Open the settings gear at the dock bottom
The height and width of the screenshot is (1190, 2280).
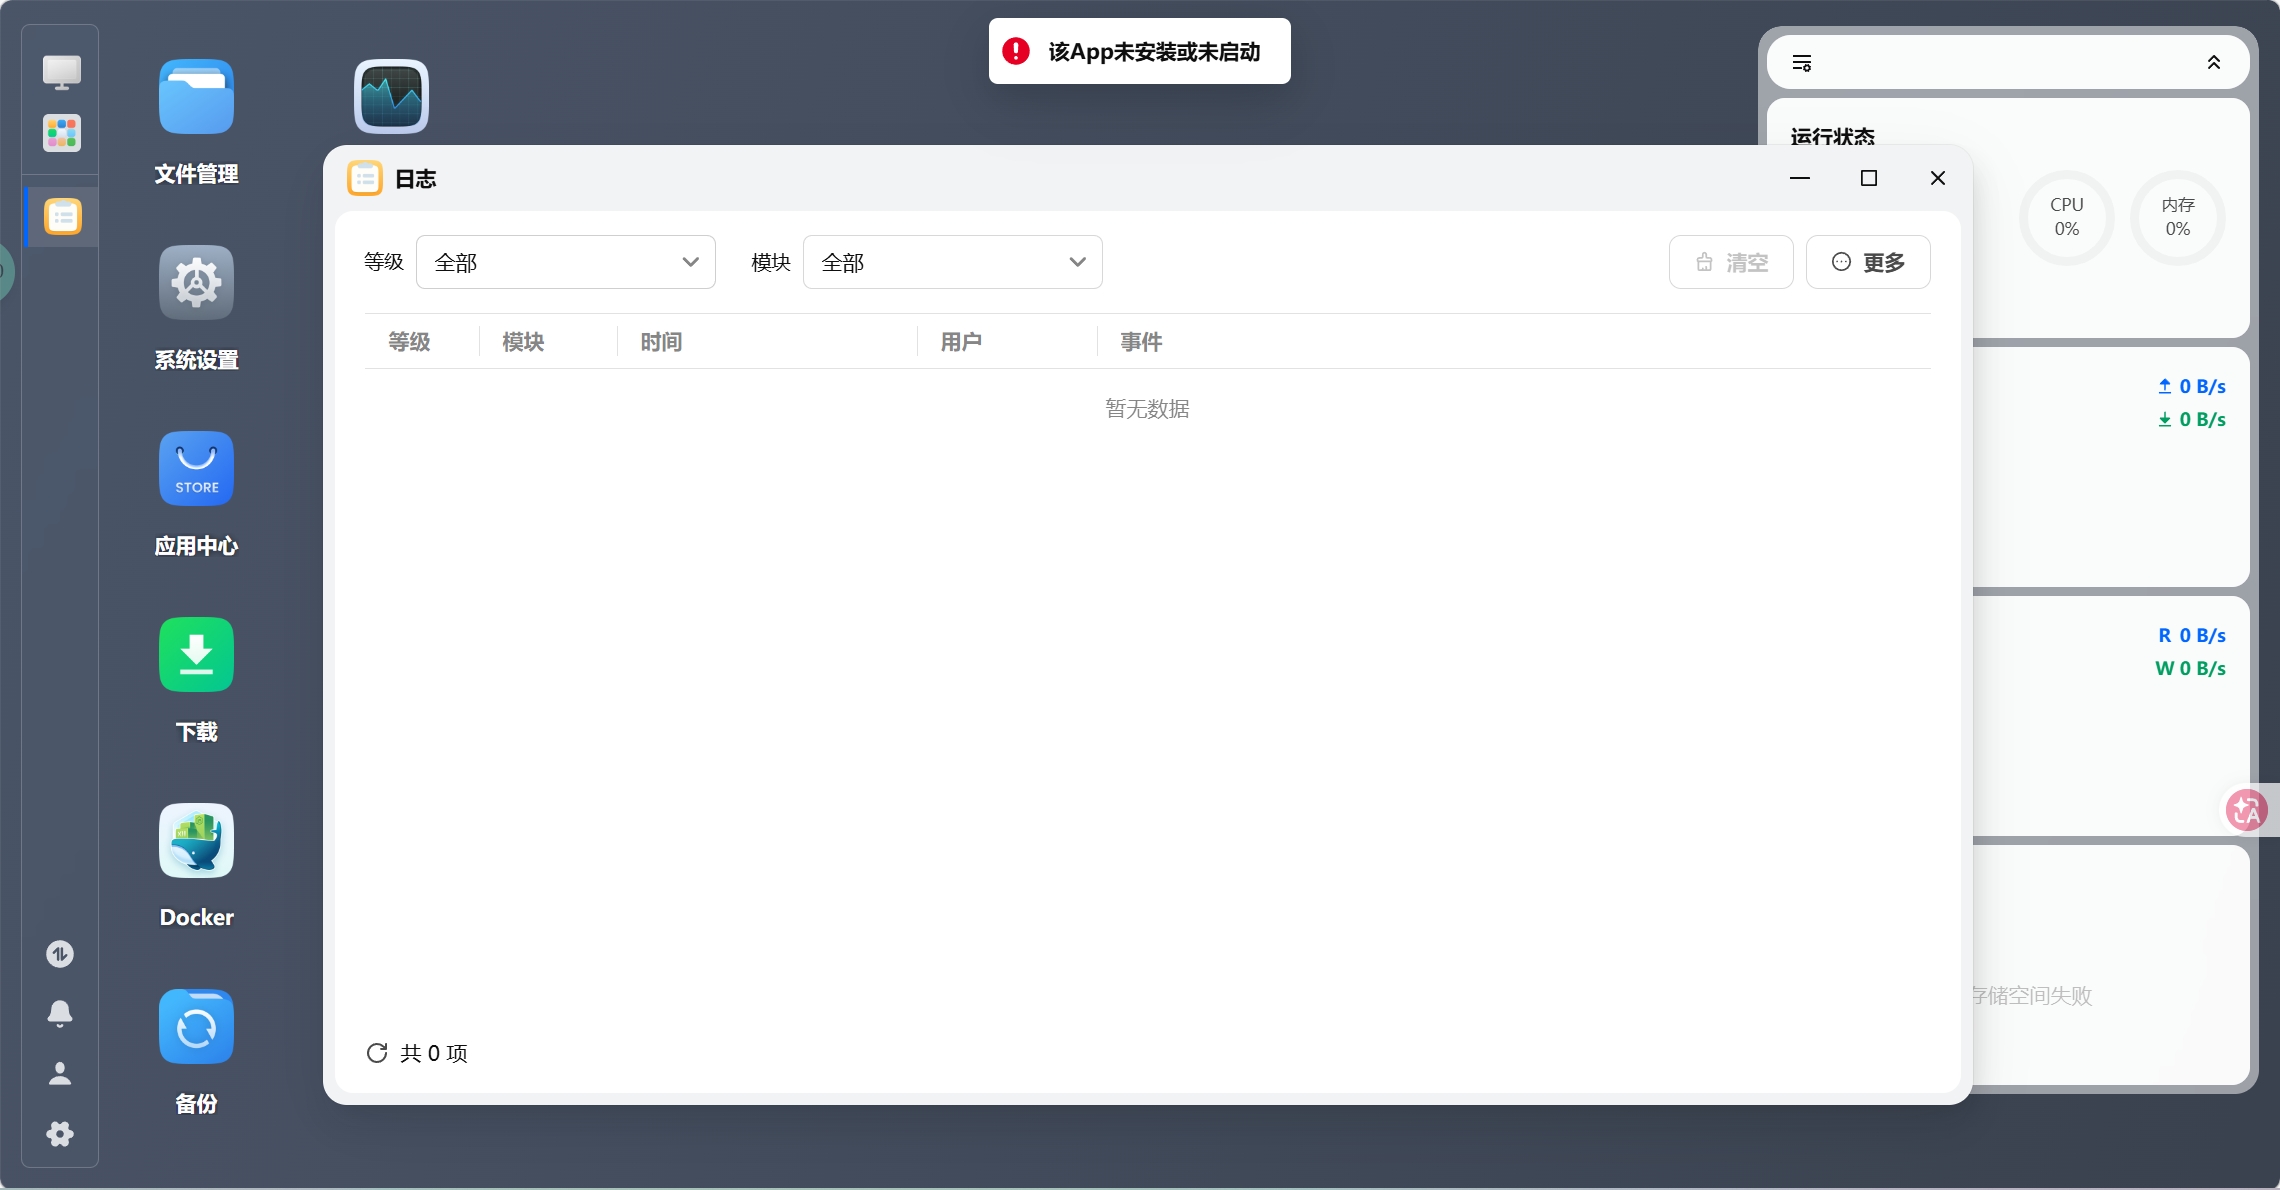pos(60,1134)
